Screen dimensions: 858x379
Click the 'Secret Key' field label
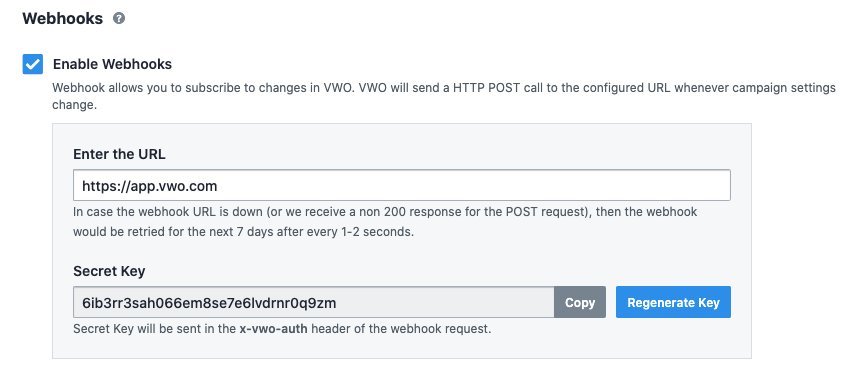pos(109,271)
